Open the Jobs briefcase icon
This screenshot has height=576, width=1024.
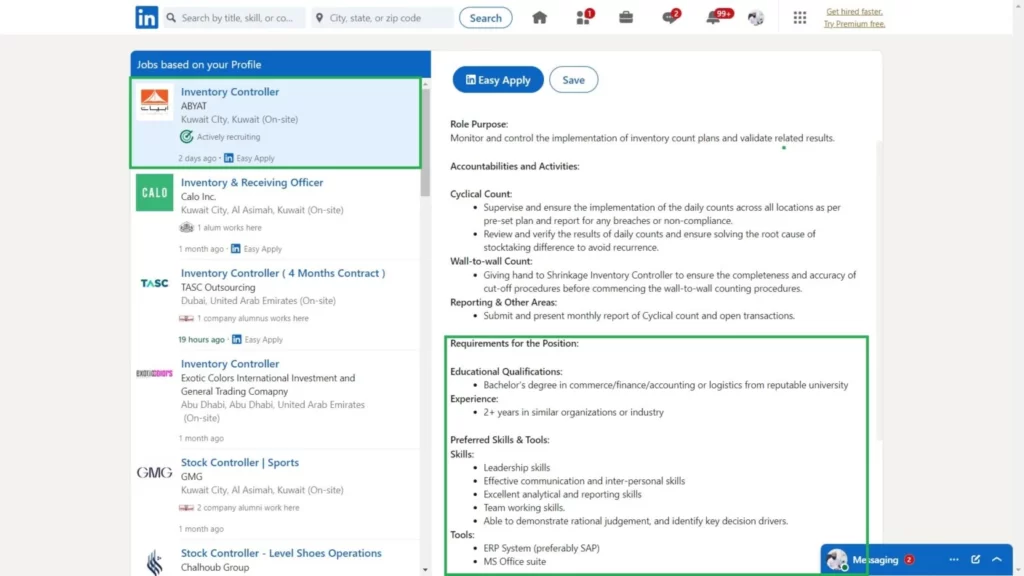pos(626,17)
